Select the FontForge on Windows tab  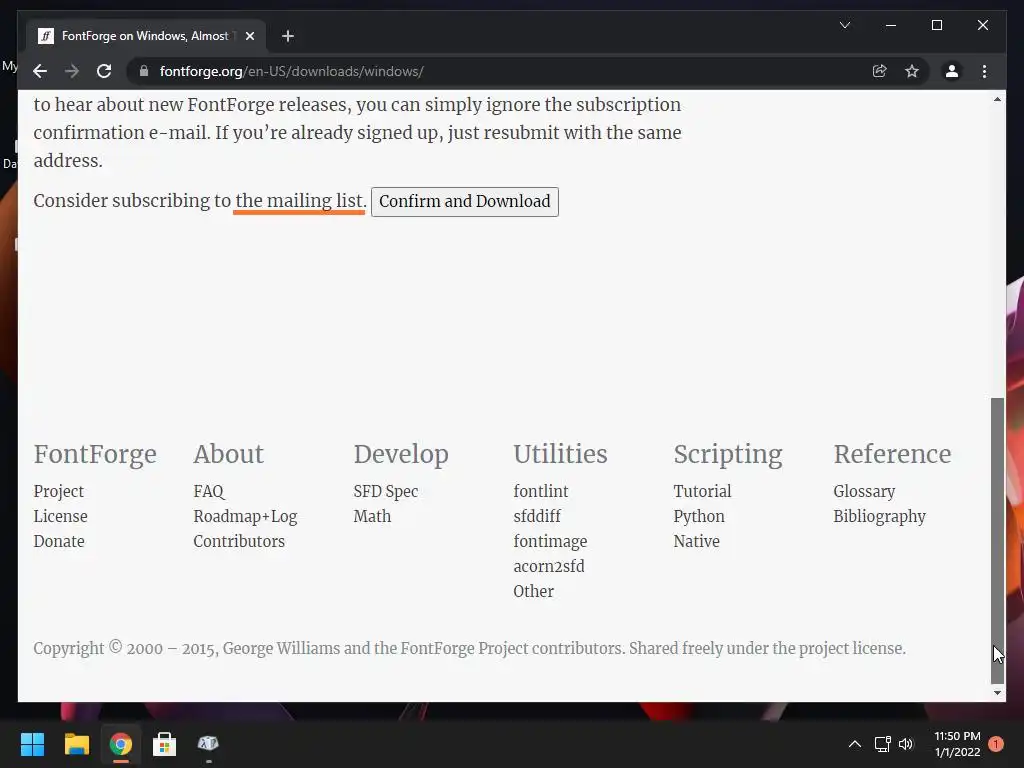point(145,36)
